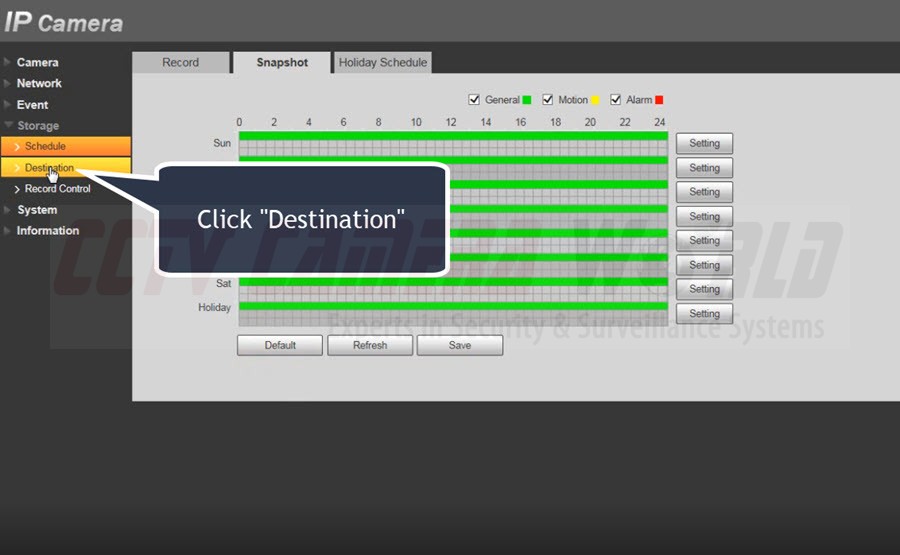The image size is (900, 555).
Task: Disable the Alarm checkbox
Action: pyautogui.click(x=616, y=100)
